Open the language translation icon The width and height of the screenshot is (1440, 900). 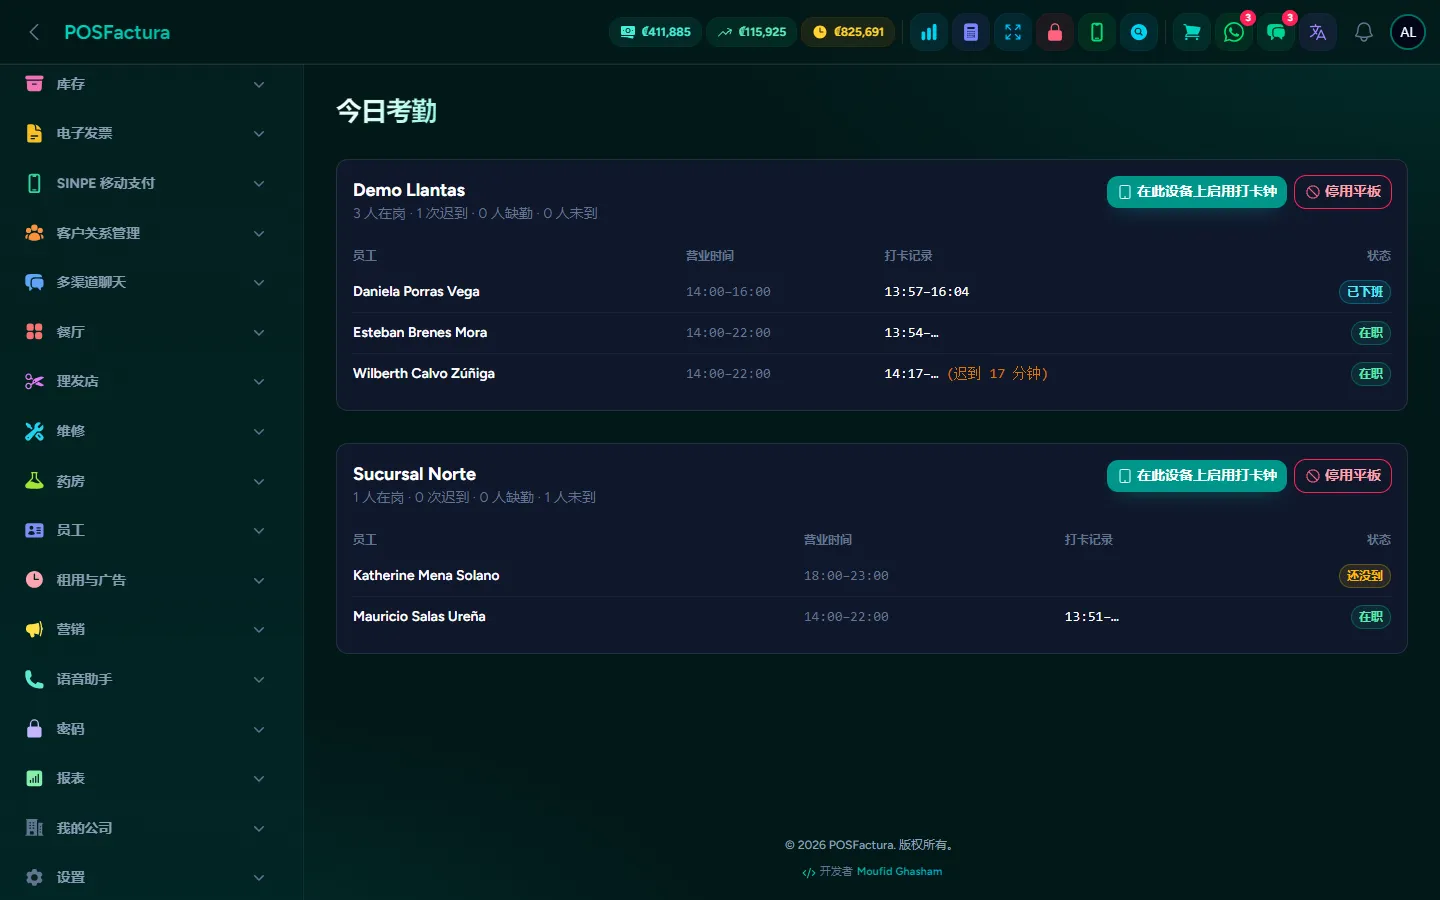(x=1318, y=32)
